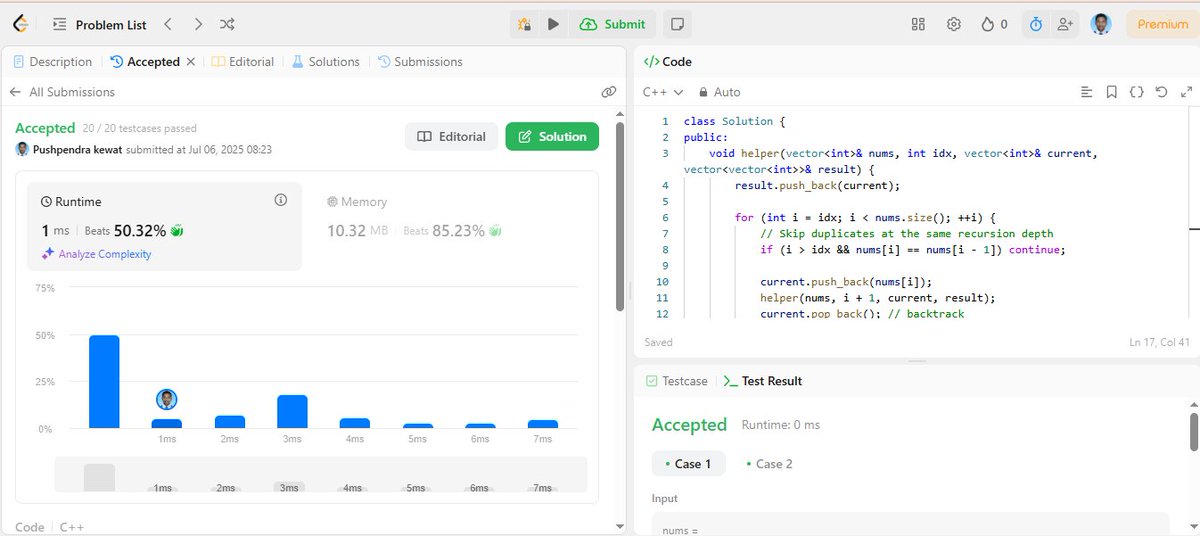Viewport: 1200px width, 536px height.
Task: Click the 3ms label in chart minimap
Action: pos(289,488)
